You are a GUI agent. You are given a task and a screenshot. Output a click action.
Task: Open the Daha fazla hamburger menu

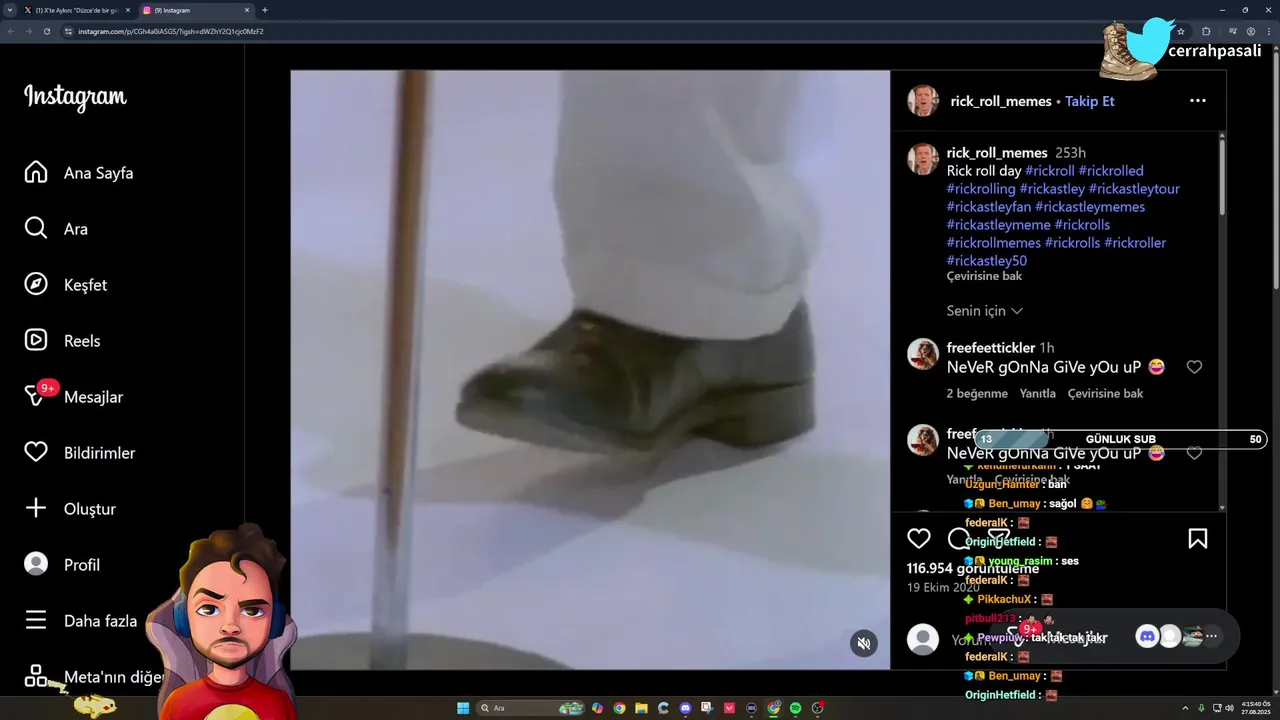pos(36,621)
